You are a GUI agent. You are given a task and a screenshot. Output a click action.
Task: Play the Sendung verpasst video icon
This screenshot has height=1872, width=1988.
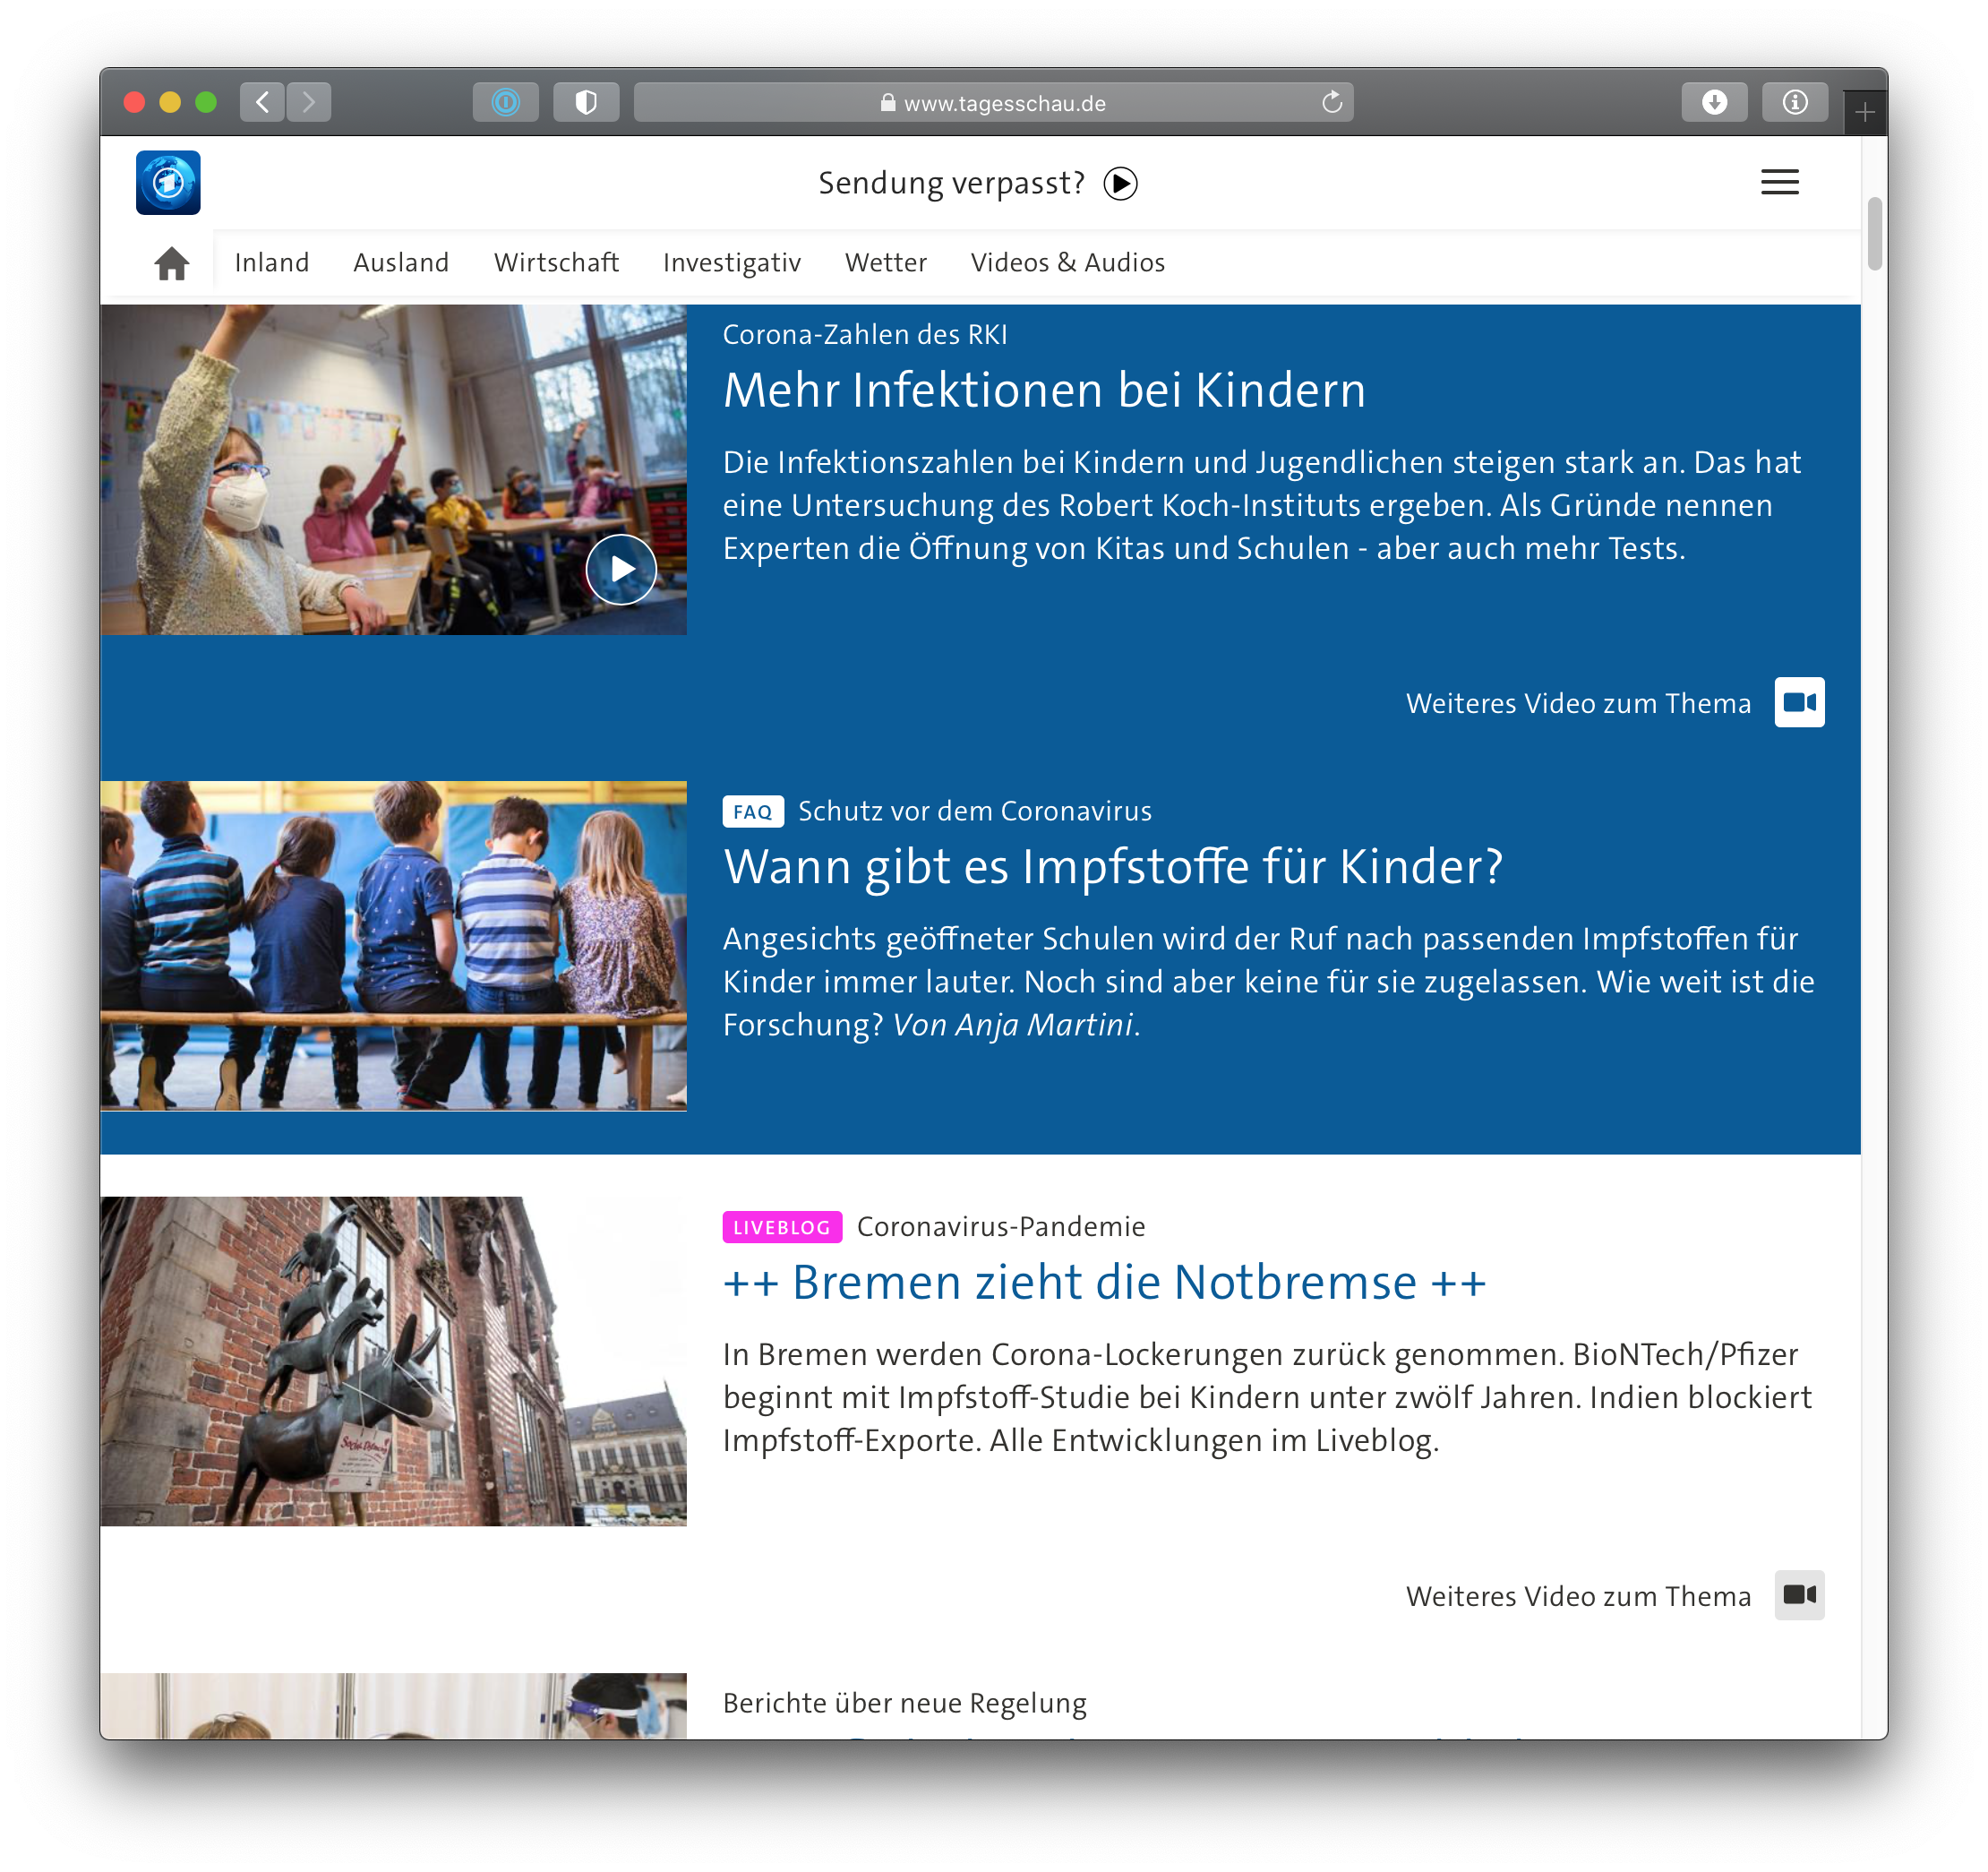[1120, 184]
